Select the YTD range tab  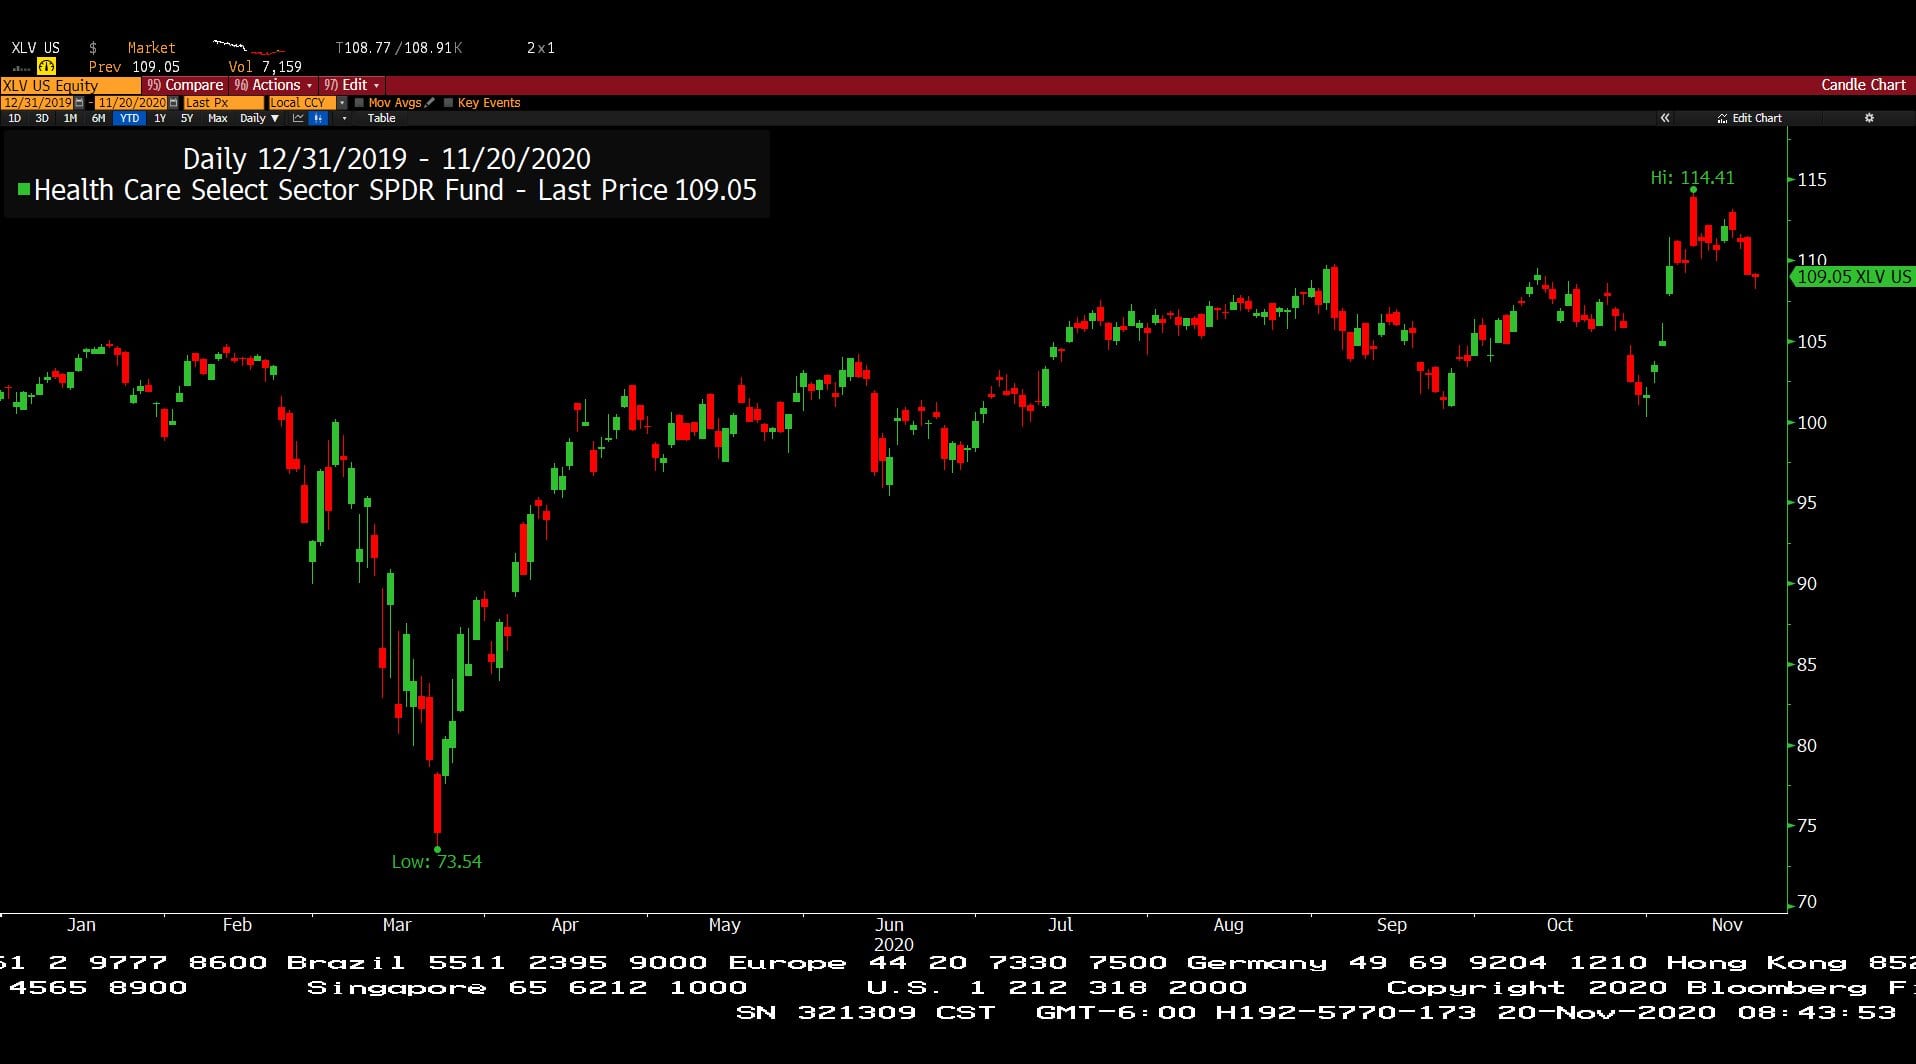point(129,118)
